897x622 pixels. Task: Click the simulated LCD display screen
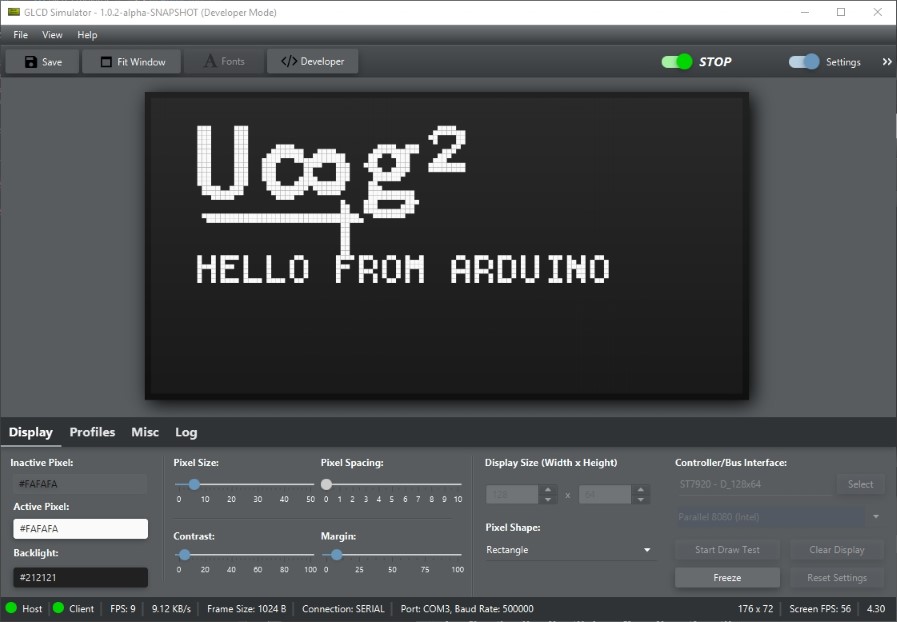click(x=447, y=246)
